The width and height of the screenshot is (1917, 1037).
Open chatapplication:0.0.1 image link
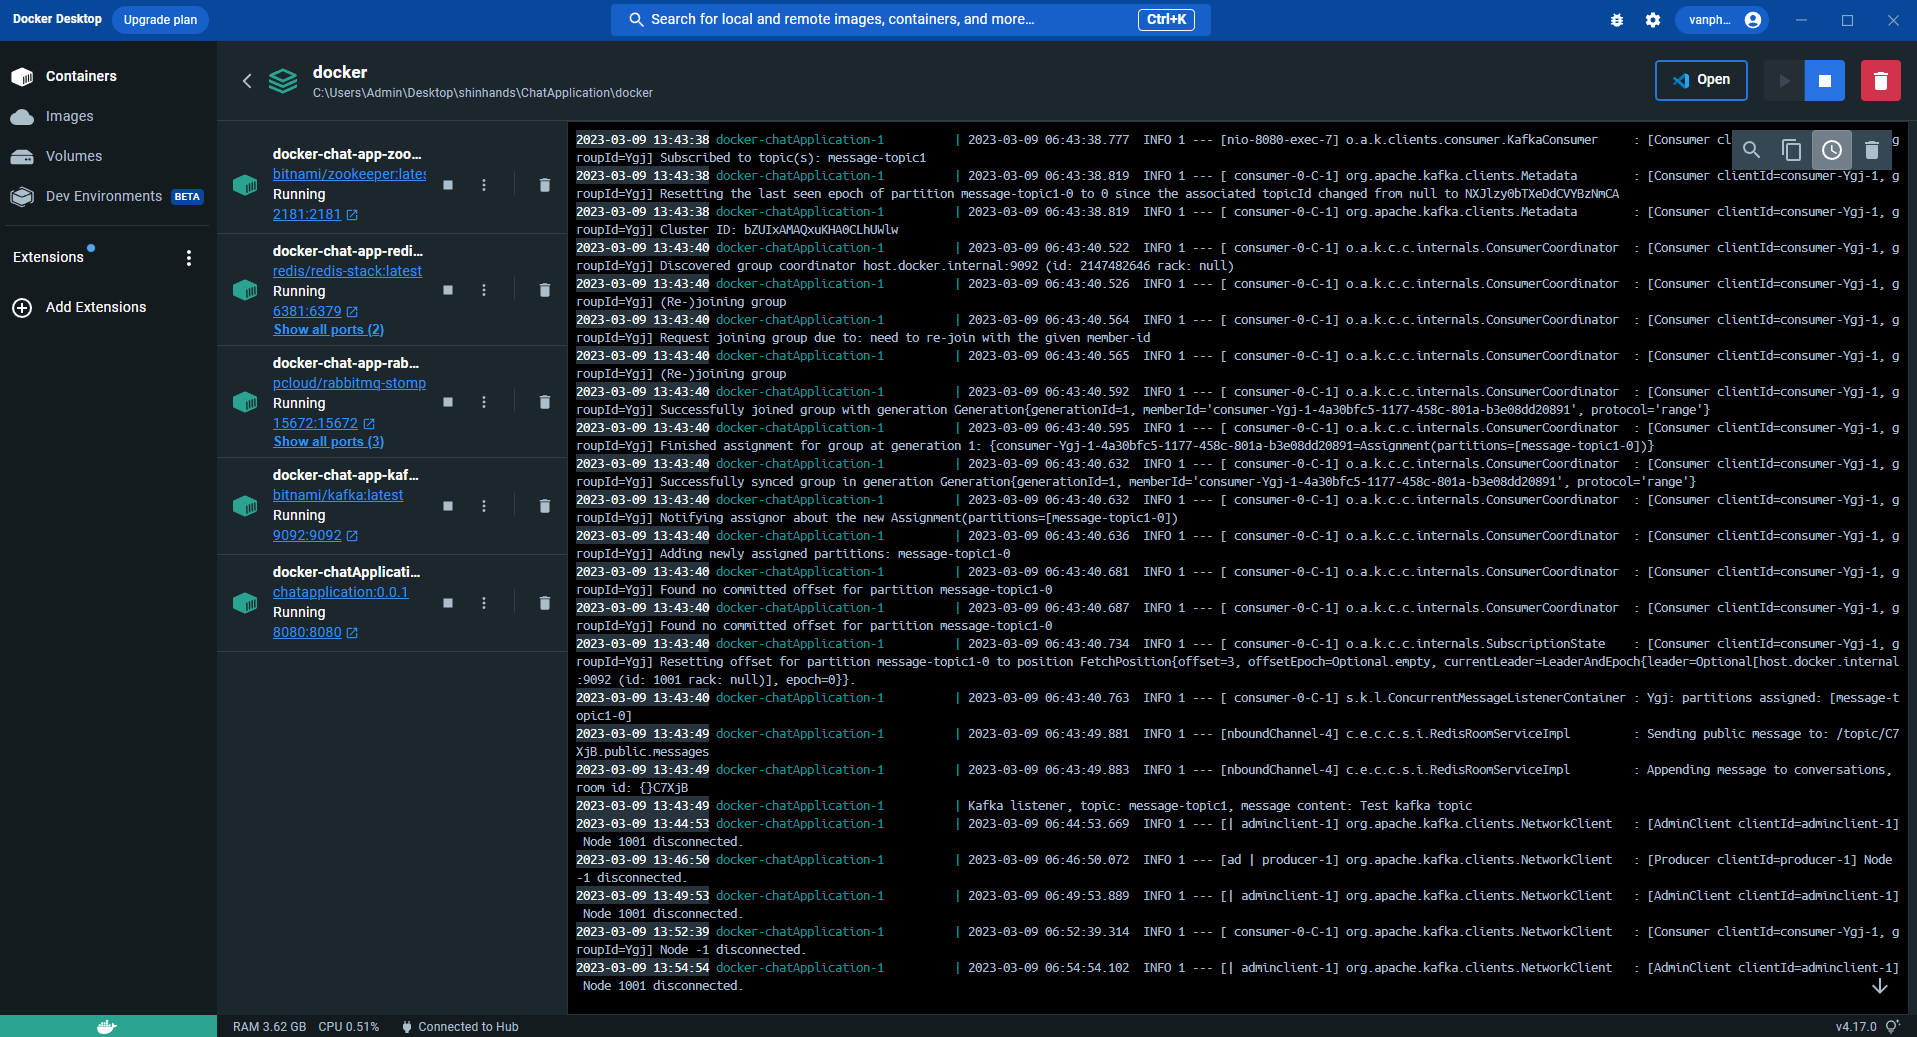tap(341, 592)
